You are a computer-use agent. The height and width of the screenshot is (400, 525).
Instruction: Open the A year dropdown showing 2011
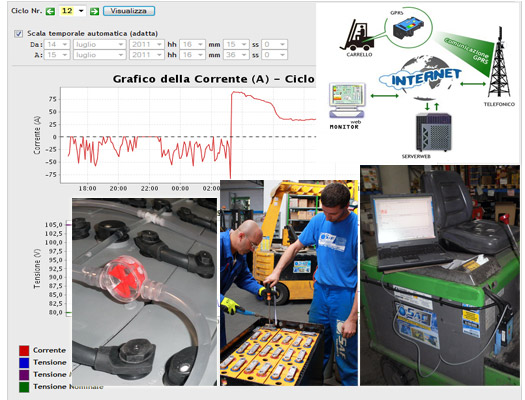(x=146, y=55)
